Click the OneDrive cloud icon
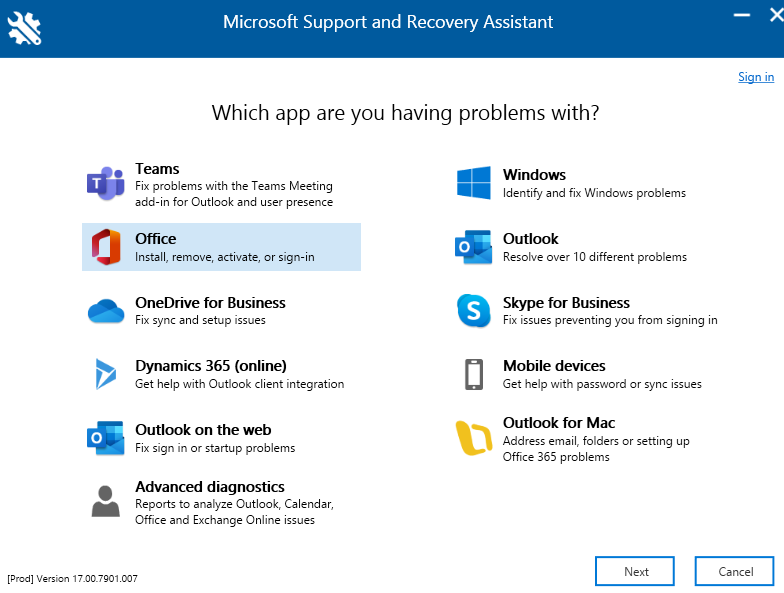Screen dimensions: 784x593 106,311
